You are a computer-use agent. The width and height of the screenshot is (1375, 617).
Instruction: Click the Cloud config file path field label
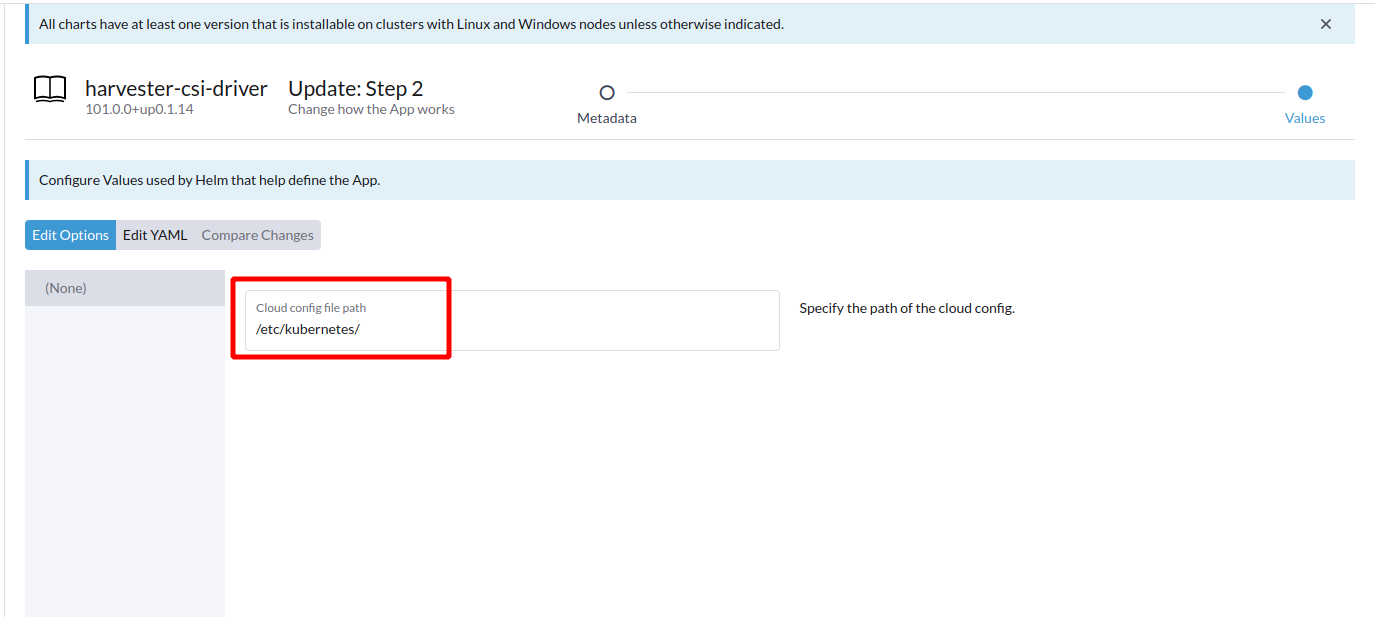pos(309,307)
